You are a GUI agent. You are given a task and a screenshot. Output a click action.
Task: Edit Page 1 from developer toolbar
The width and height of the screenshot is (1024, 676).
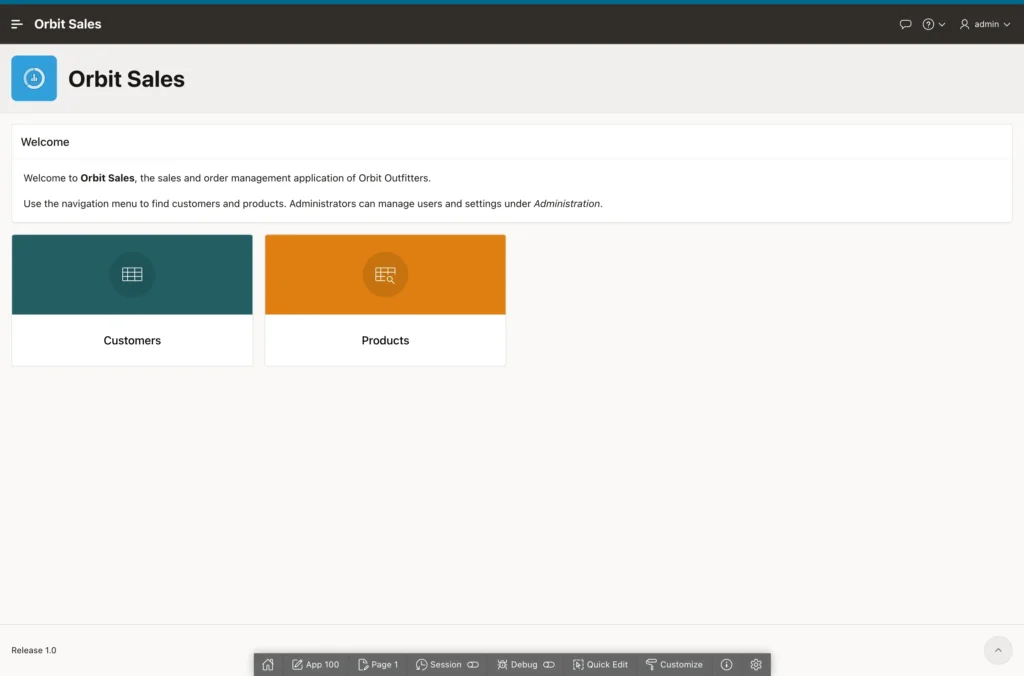click(x=378, y=664)
